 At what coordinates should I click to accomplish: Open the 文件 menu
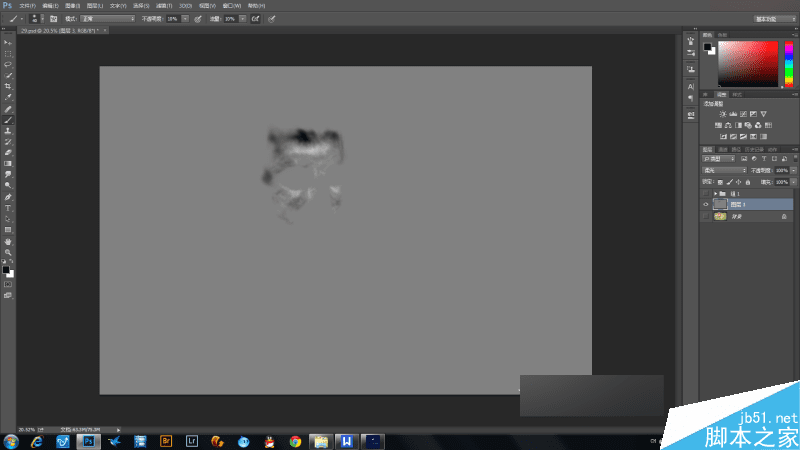click(x=28, y=6)
